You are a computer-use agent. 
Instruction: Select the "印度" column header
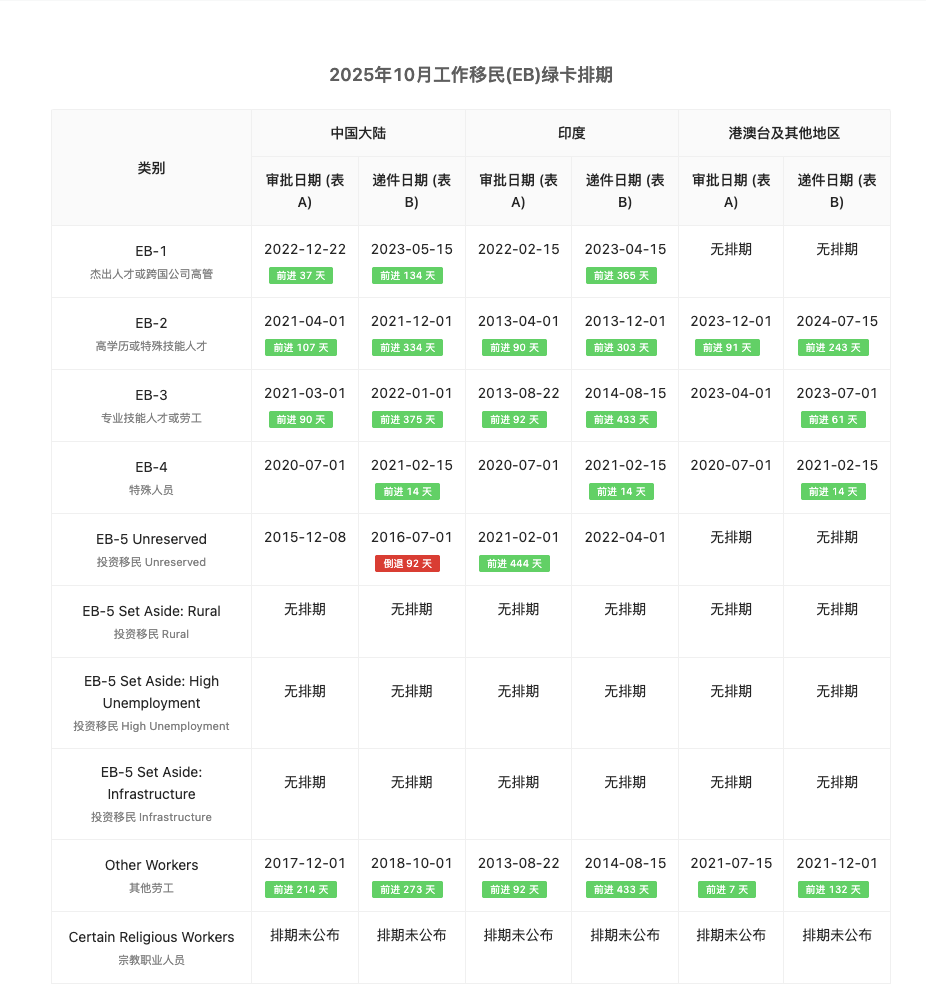pyautogui.click(x=571, y=133)
